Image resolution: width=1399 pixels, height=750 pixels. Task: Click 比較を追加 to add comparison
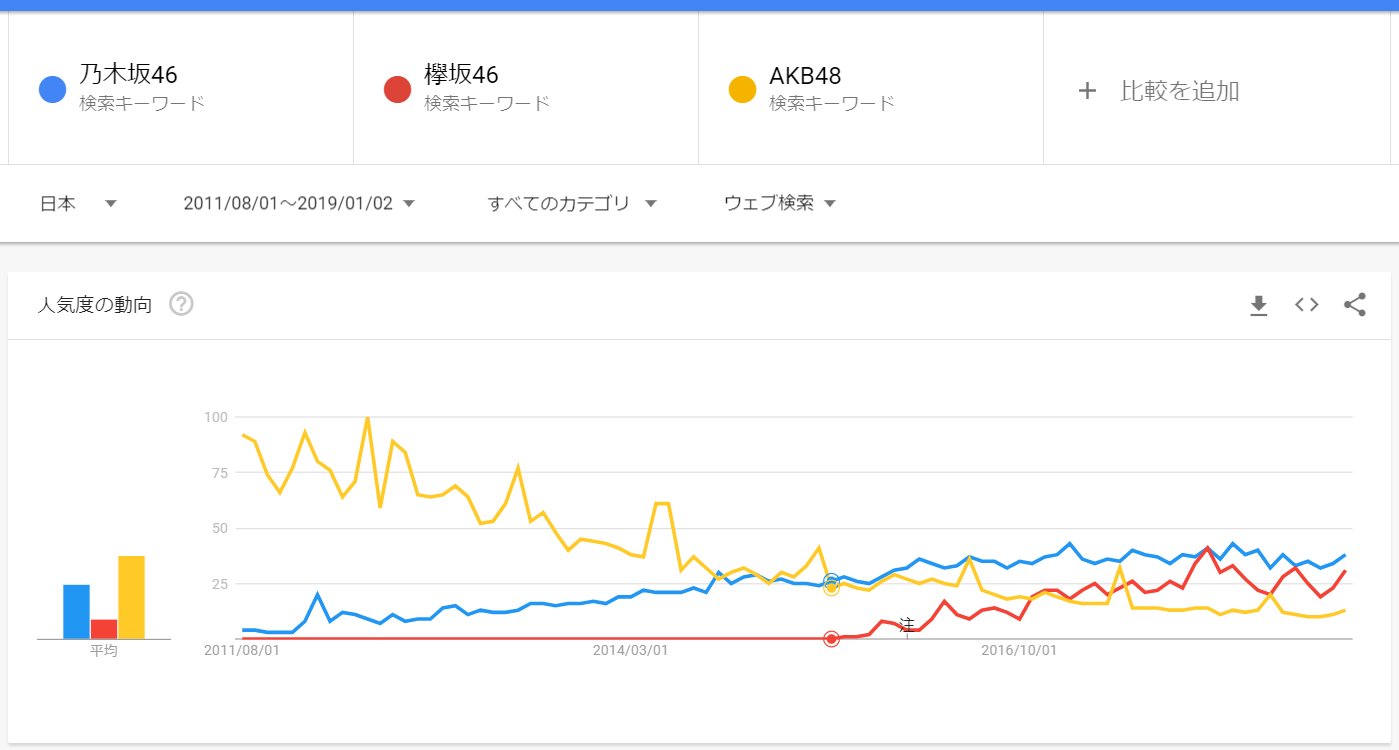(1180, 91)
